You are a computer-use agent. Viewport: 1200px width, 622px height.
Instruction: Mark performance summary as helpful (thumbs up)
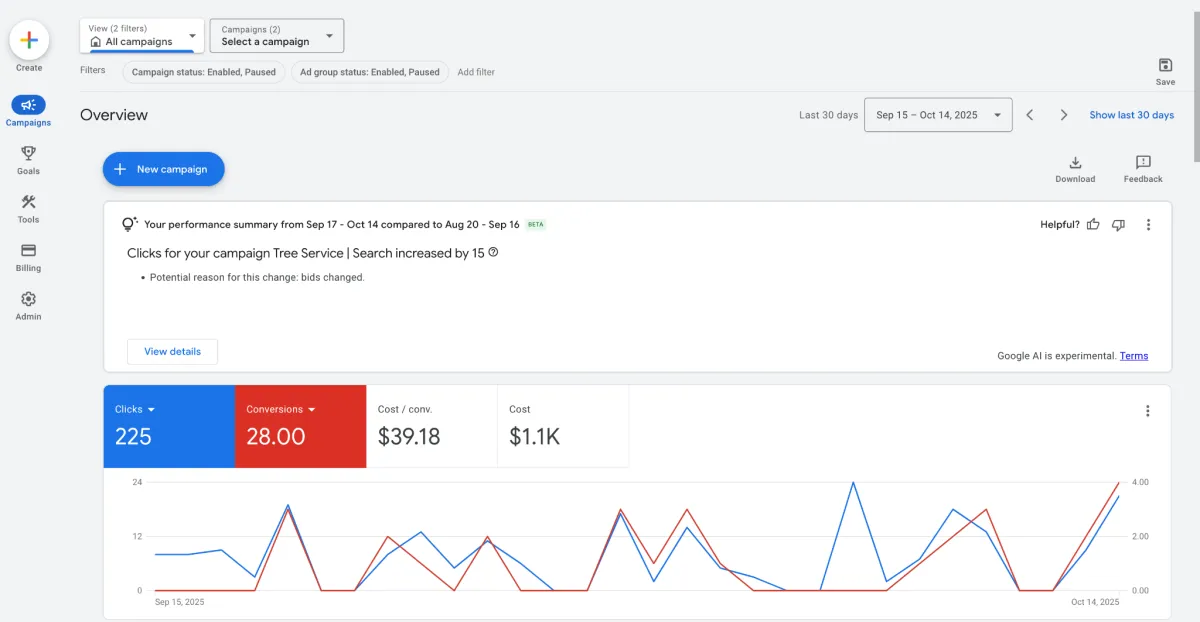coord(1093,225)
